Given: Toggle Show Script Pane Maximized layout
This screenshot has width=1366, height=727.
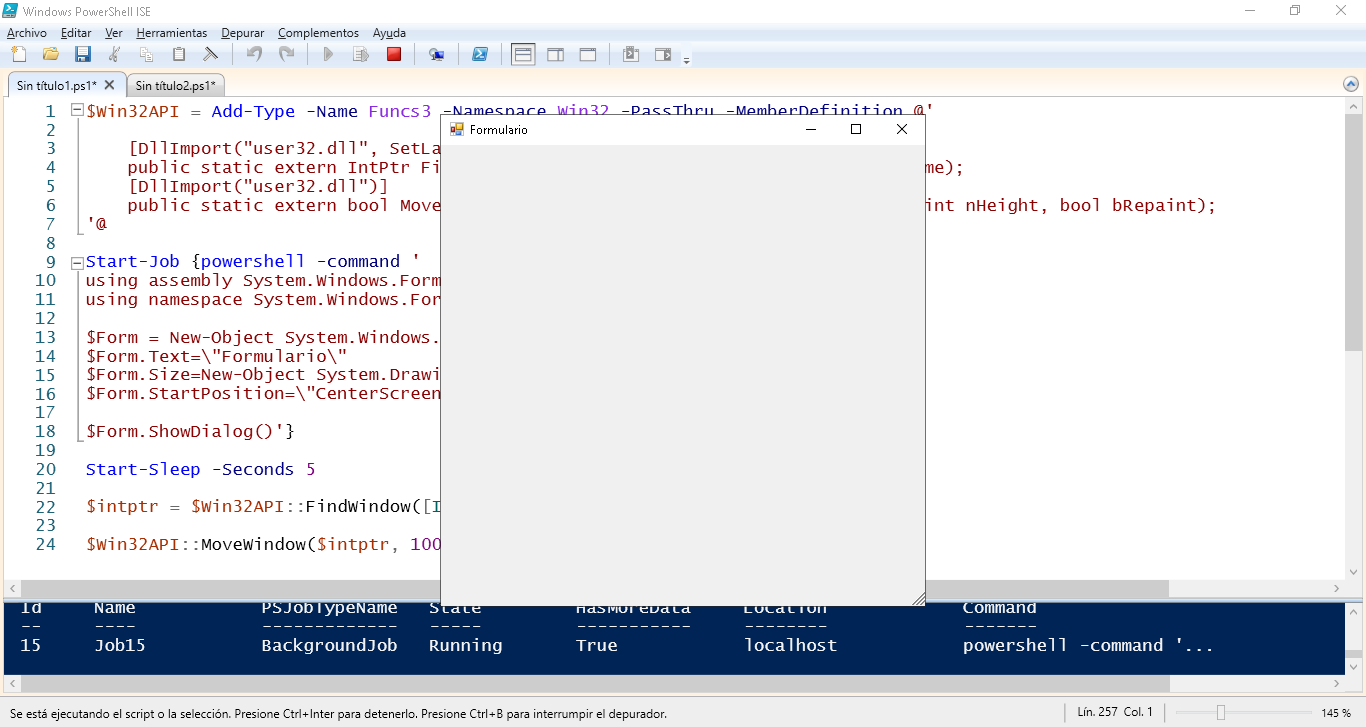Looking at the screenshot, I should coord(588,54).
